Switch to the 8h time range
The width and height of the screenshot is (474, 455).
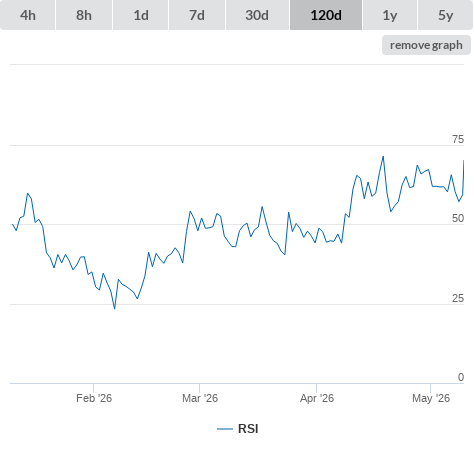[x=84, y=15]
